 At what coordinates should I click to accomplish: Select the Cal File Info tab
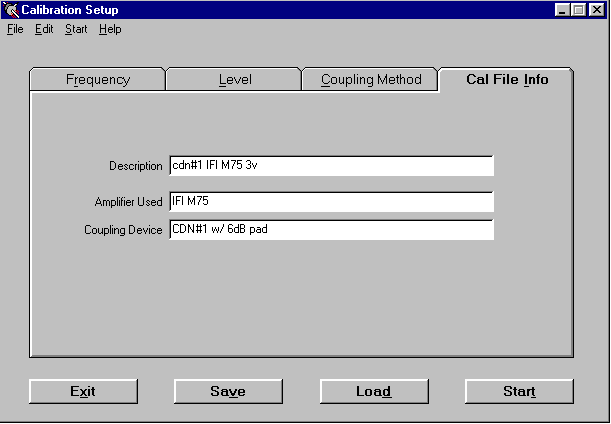click(x=507, y=80)
